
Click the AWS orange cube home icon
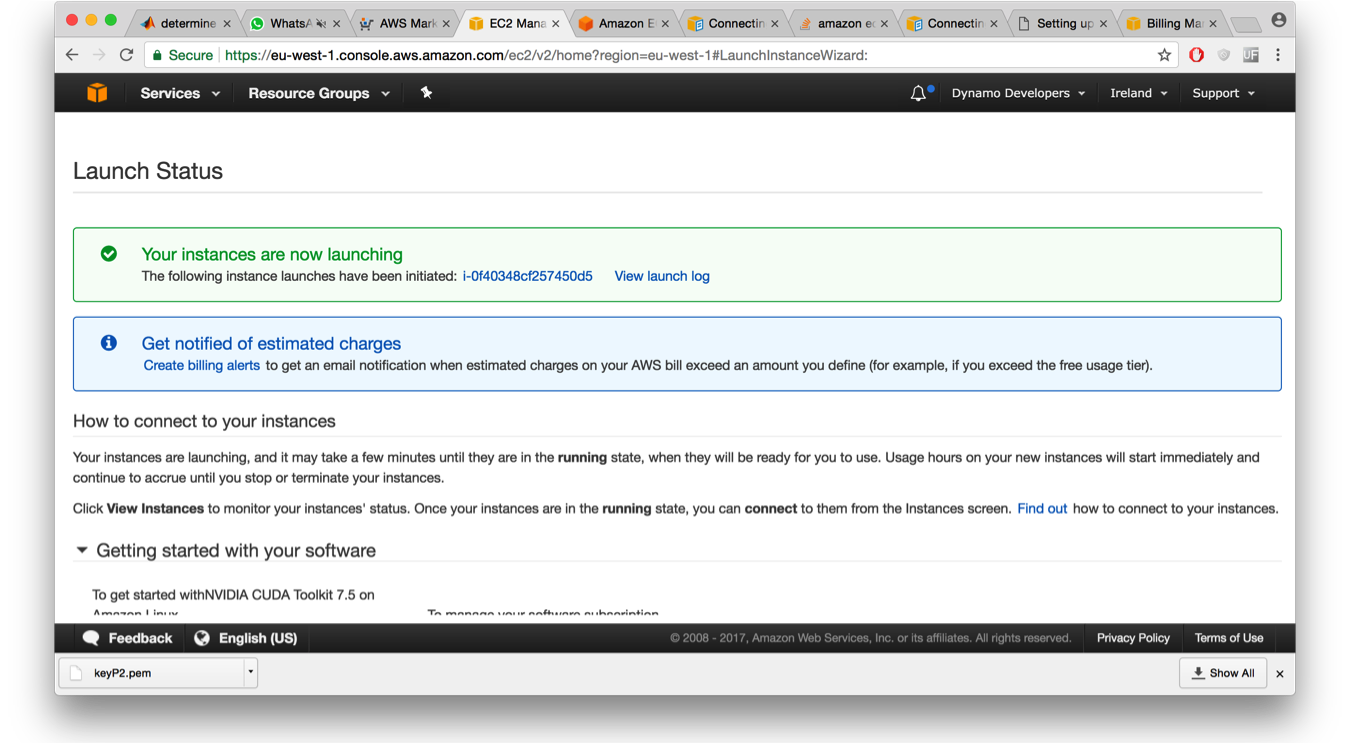coord(97,93)
